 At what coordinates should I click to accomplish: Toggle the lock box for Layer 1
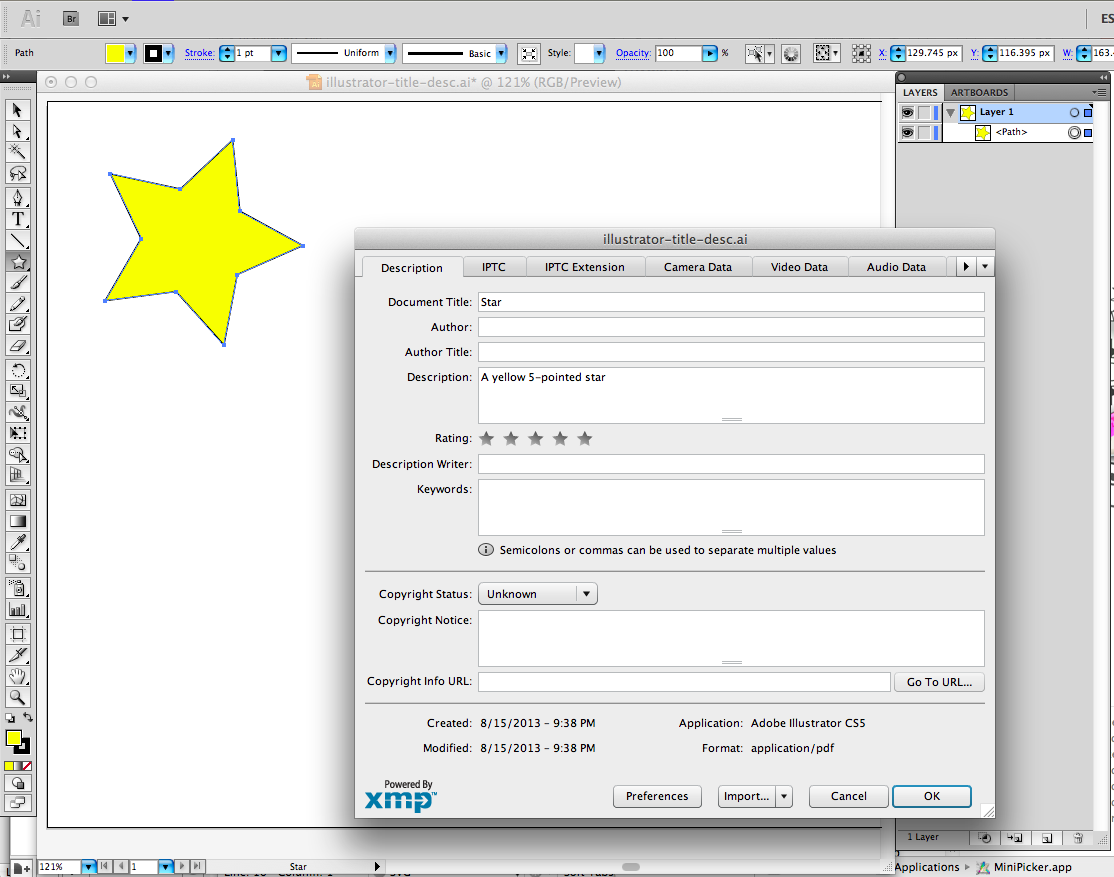(x=925, y=113)
